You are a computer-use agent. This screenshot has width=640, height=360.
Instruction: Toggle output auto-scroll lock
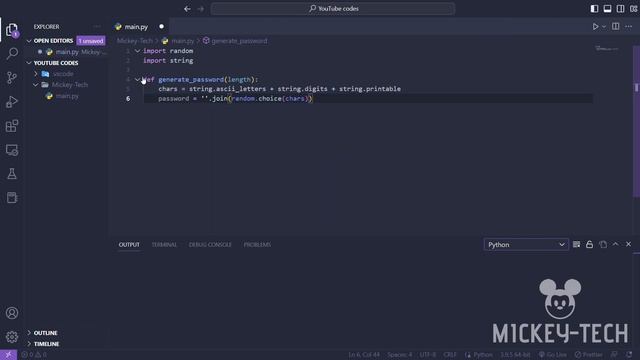point(589,244)
